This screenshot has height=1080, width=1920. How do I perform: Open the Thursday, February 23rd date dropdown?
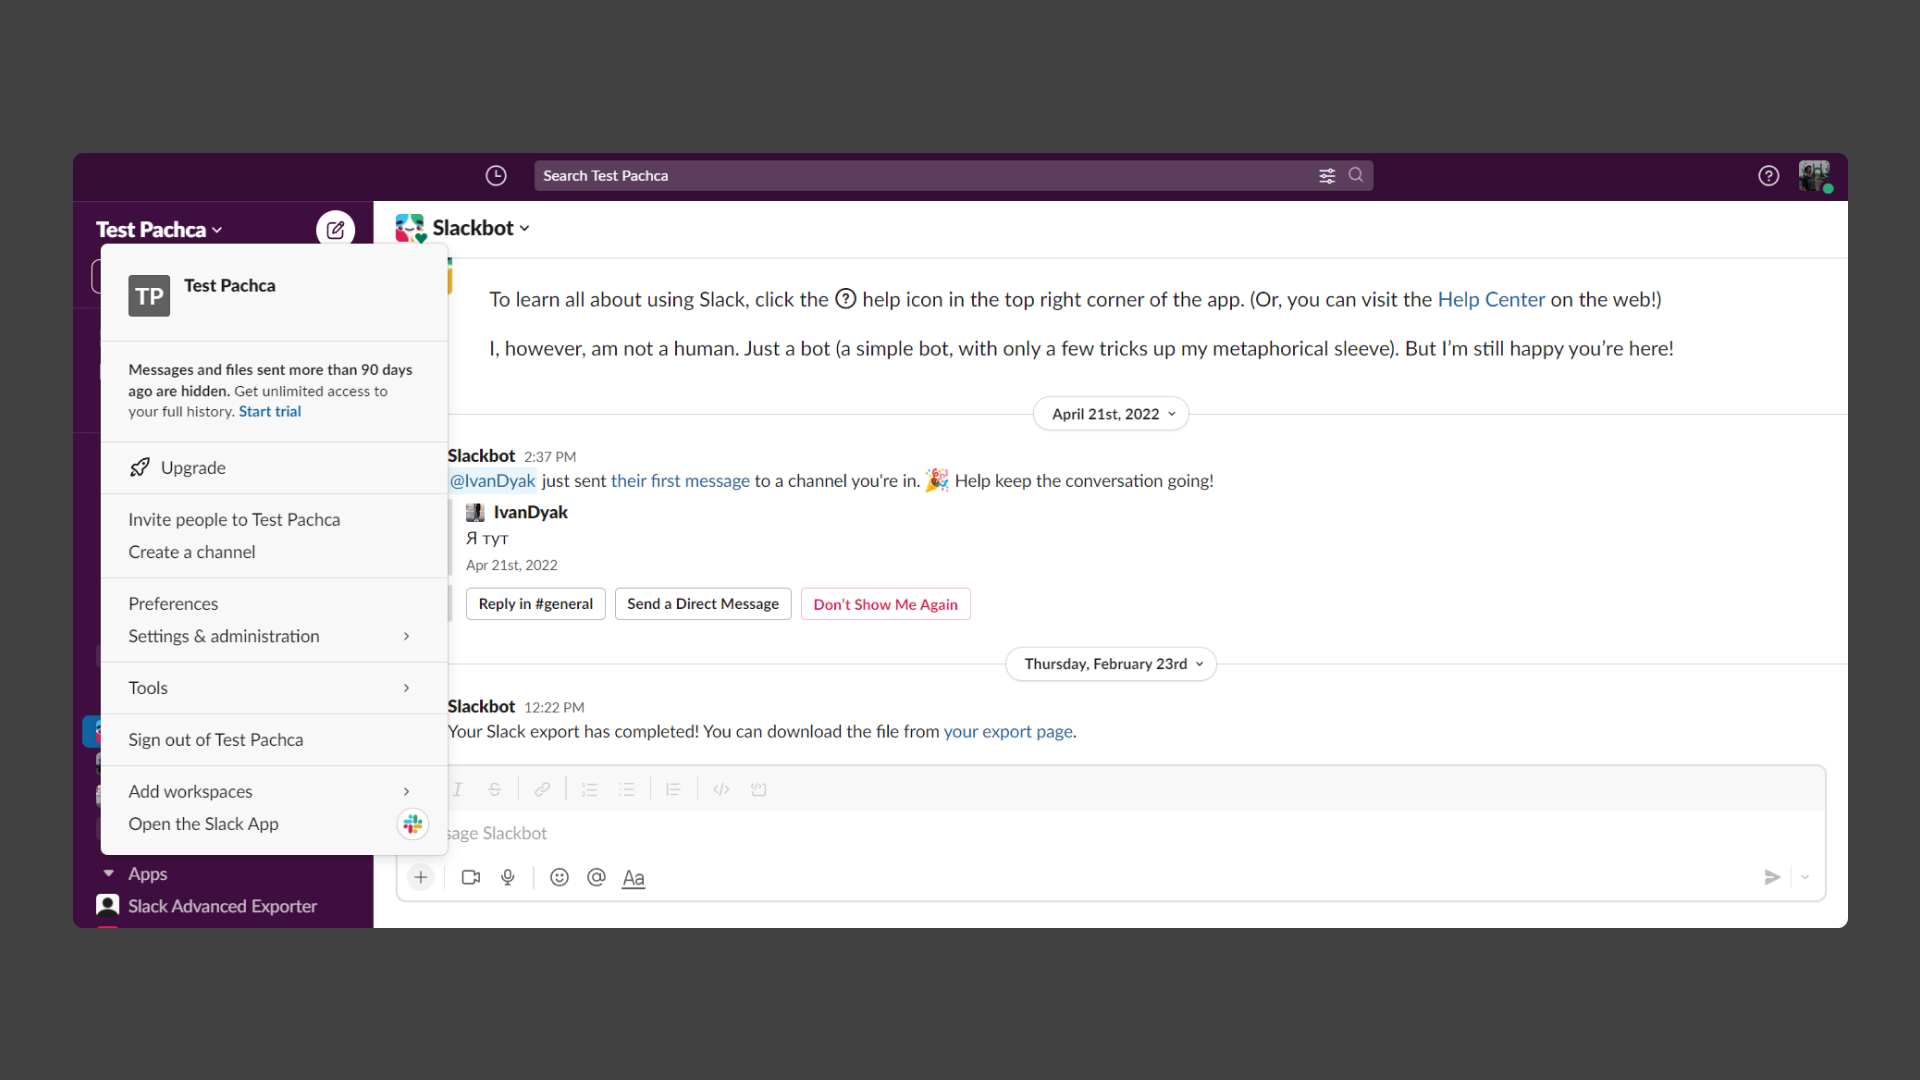pyautogui.click(x=1110, y=664)
